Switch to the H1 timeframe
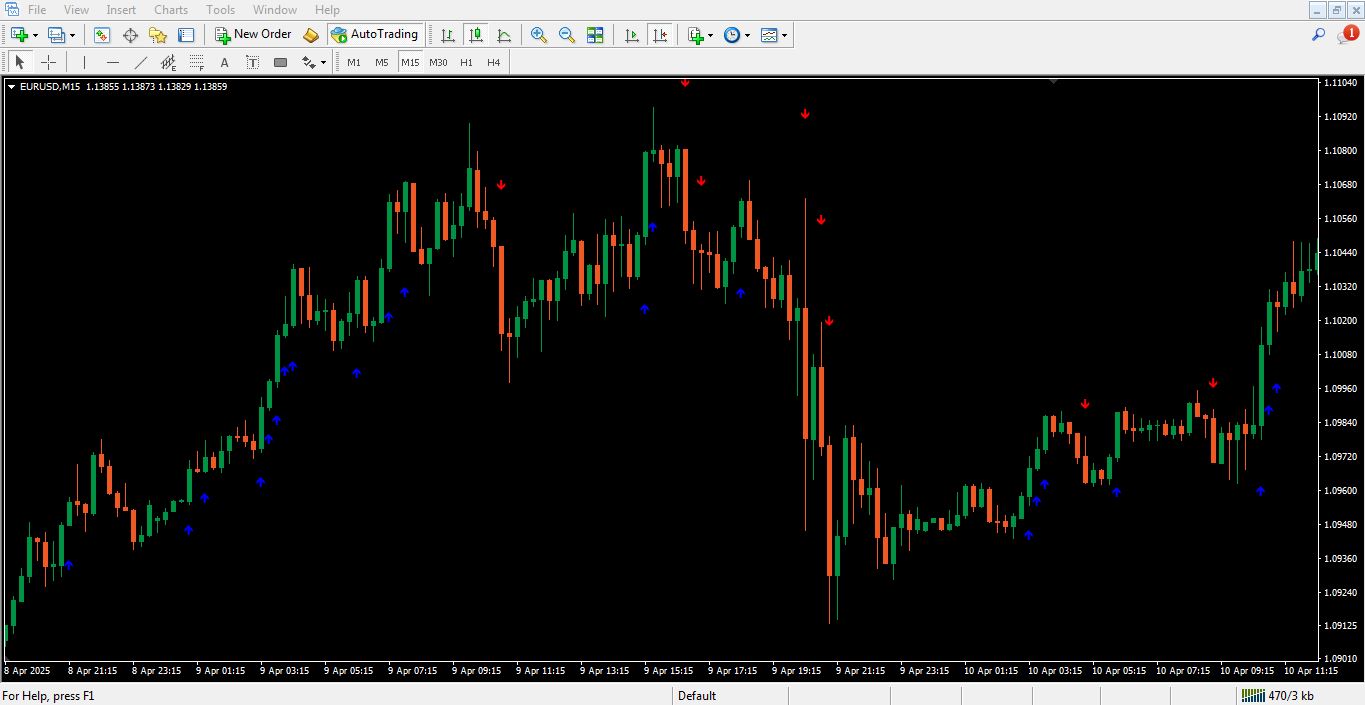 coord(466,62)
